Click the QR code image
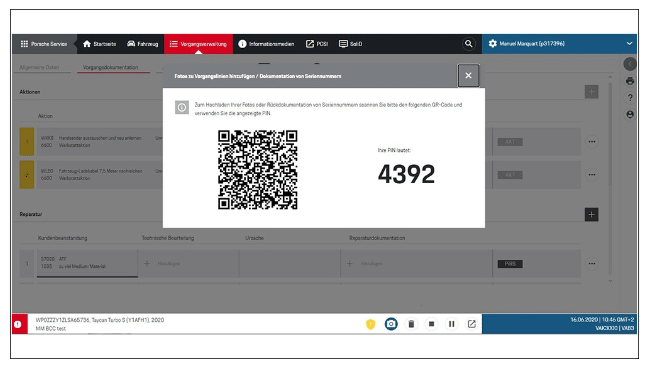The height and width of the screenshot is (368, 649). point(257,170)
